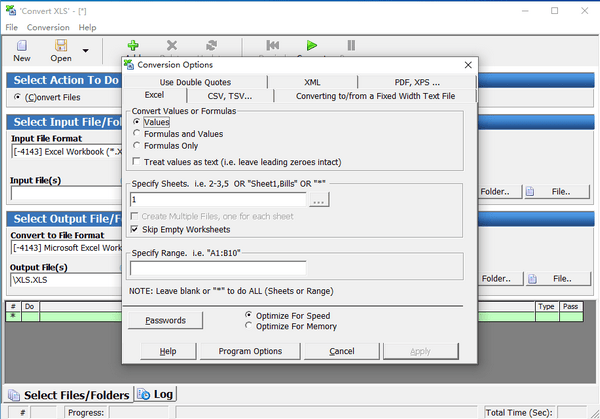Switch to the XML tab

coord(312,82)
